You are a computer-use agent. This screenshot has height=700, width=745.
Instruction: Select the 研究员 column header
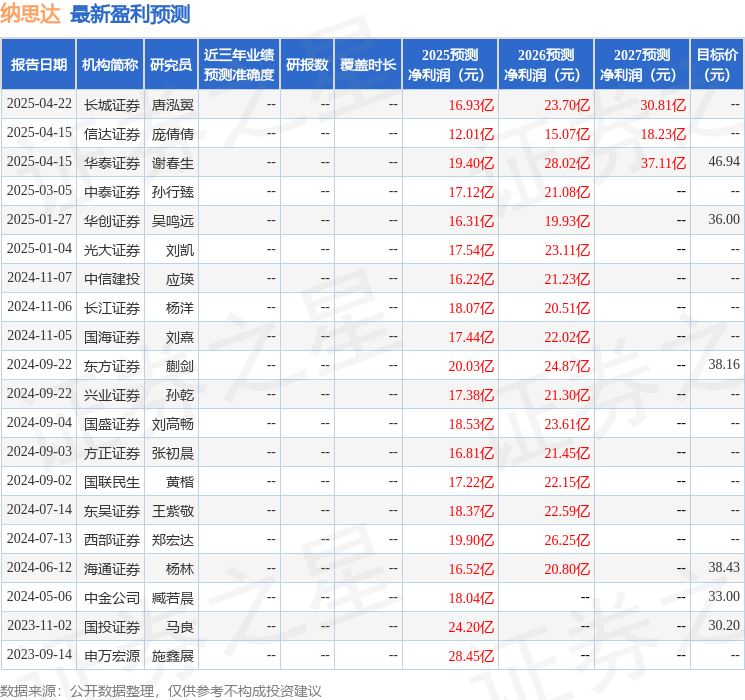click(x=171, y=65)
